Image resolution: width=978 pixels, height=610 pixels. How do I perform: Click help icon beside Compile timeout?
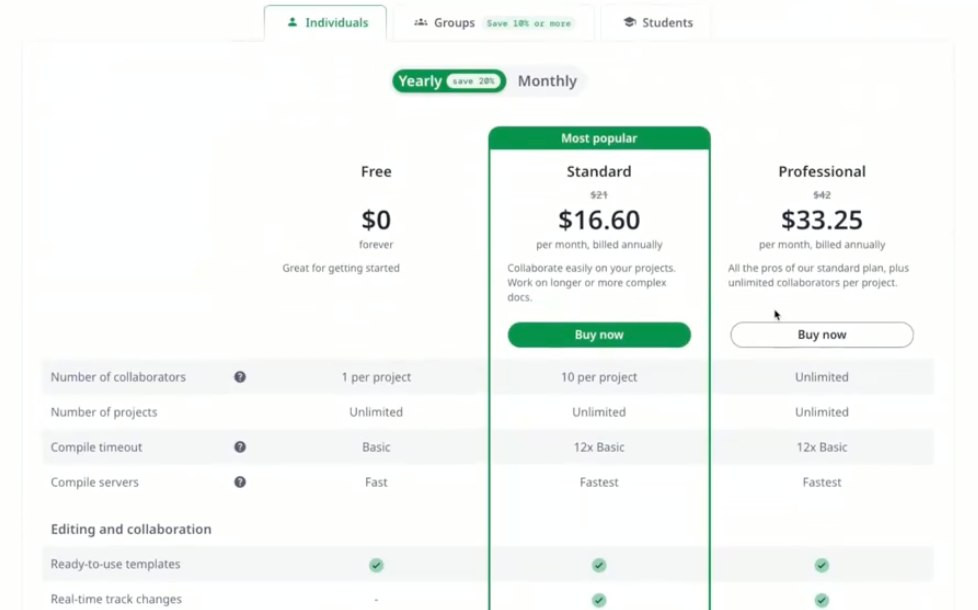240,447
